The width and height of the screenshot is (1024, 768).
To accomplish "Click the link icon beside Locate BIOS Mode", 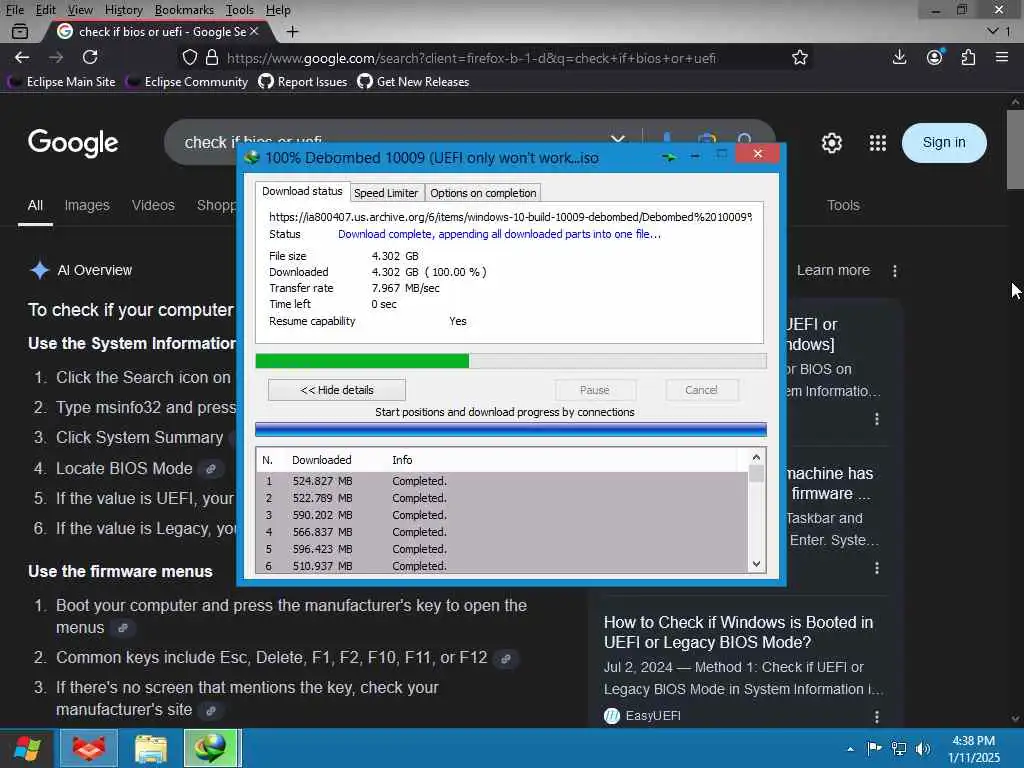I will tap(211, 469).
